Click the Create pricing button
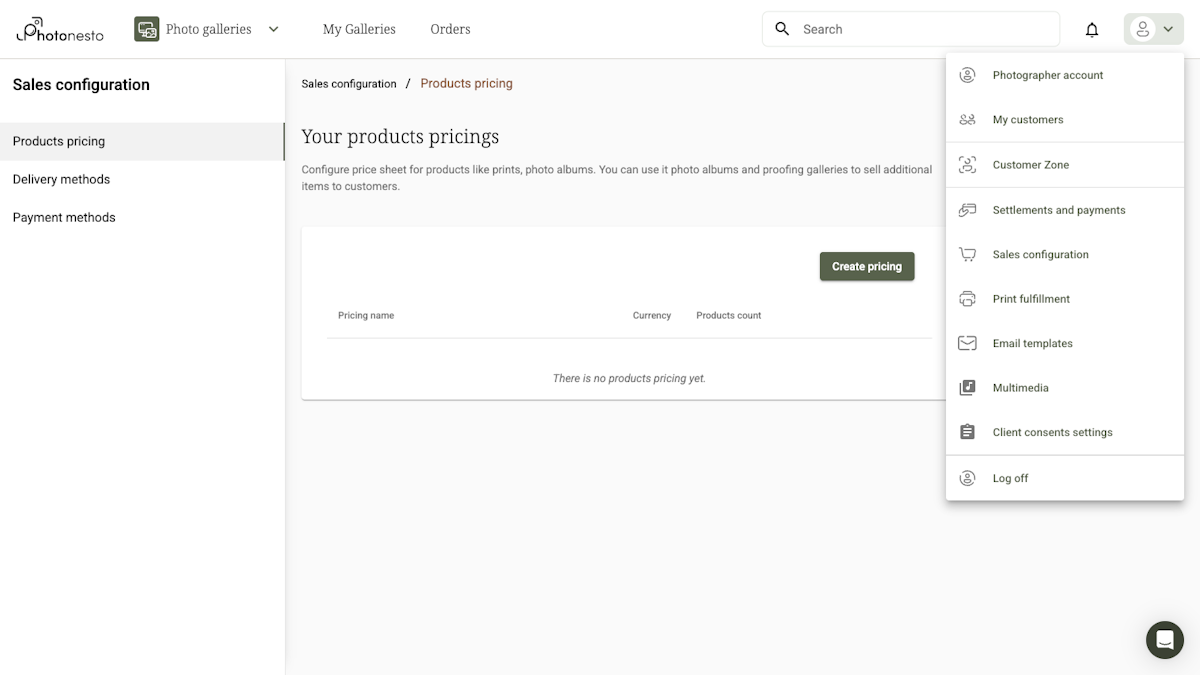Image resolution: width=1200 pixels, height=675 pixels. (x=866, y=266)
